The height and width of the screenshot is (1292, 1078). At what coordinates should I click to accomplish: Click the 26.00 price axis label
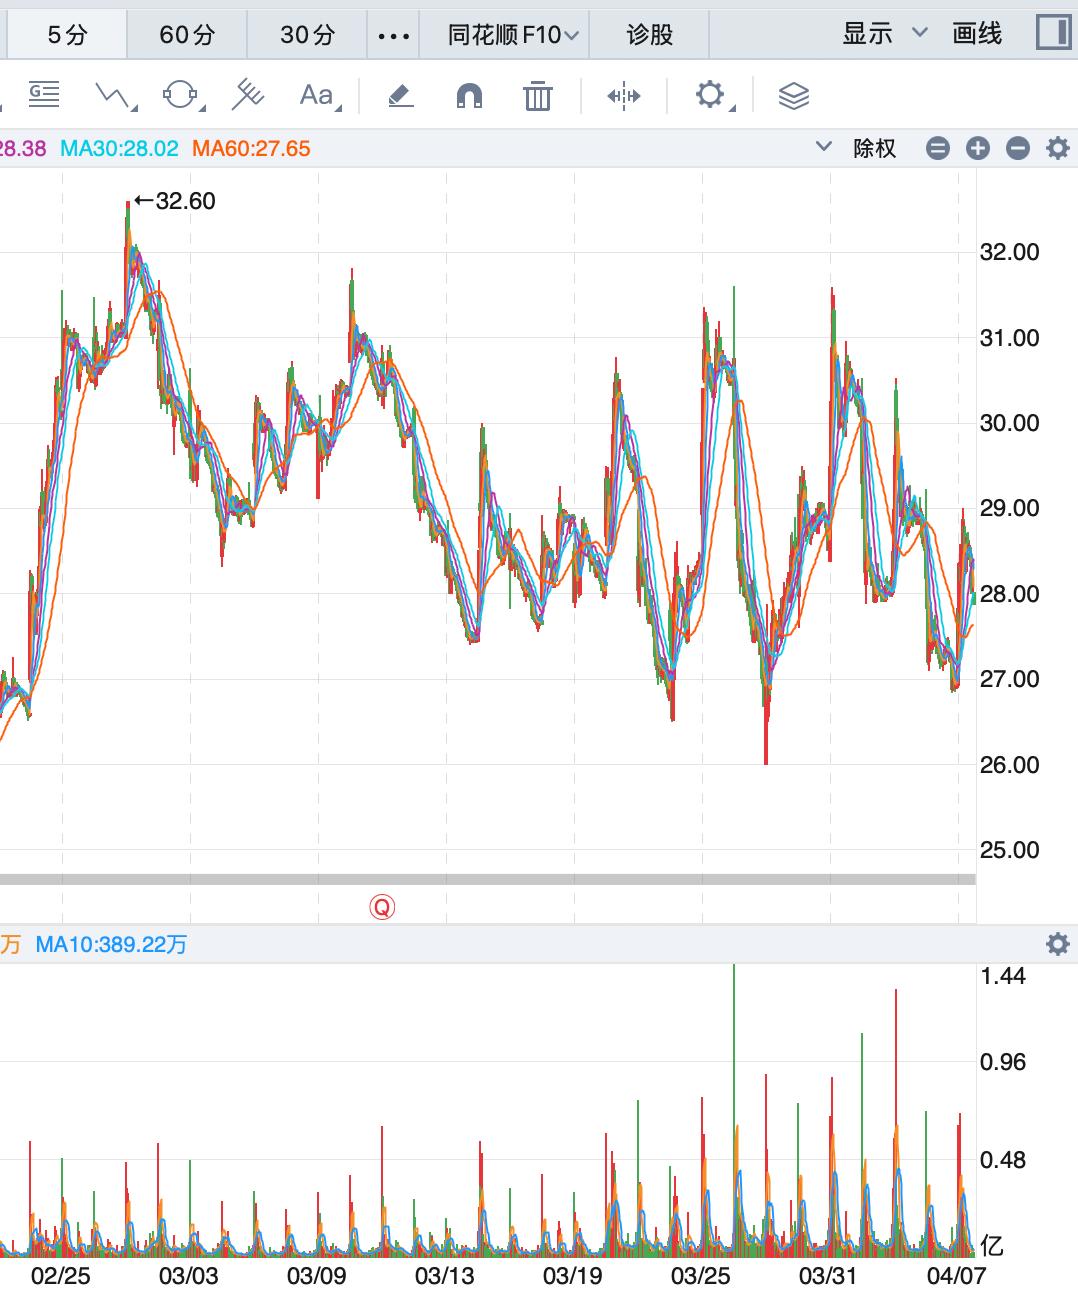coord(1010,765)
